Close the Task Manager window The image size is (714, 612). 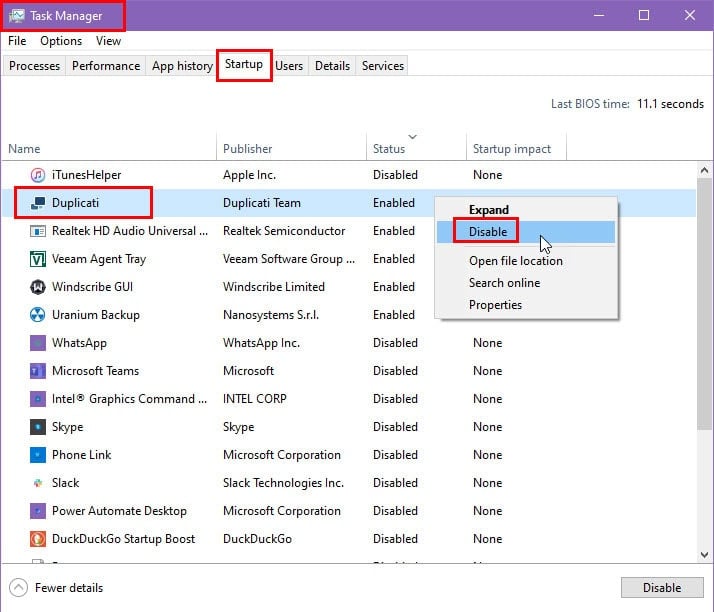690,15
